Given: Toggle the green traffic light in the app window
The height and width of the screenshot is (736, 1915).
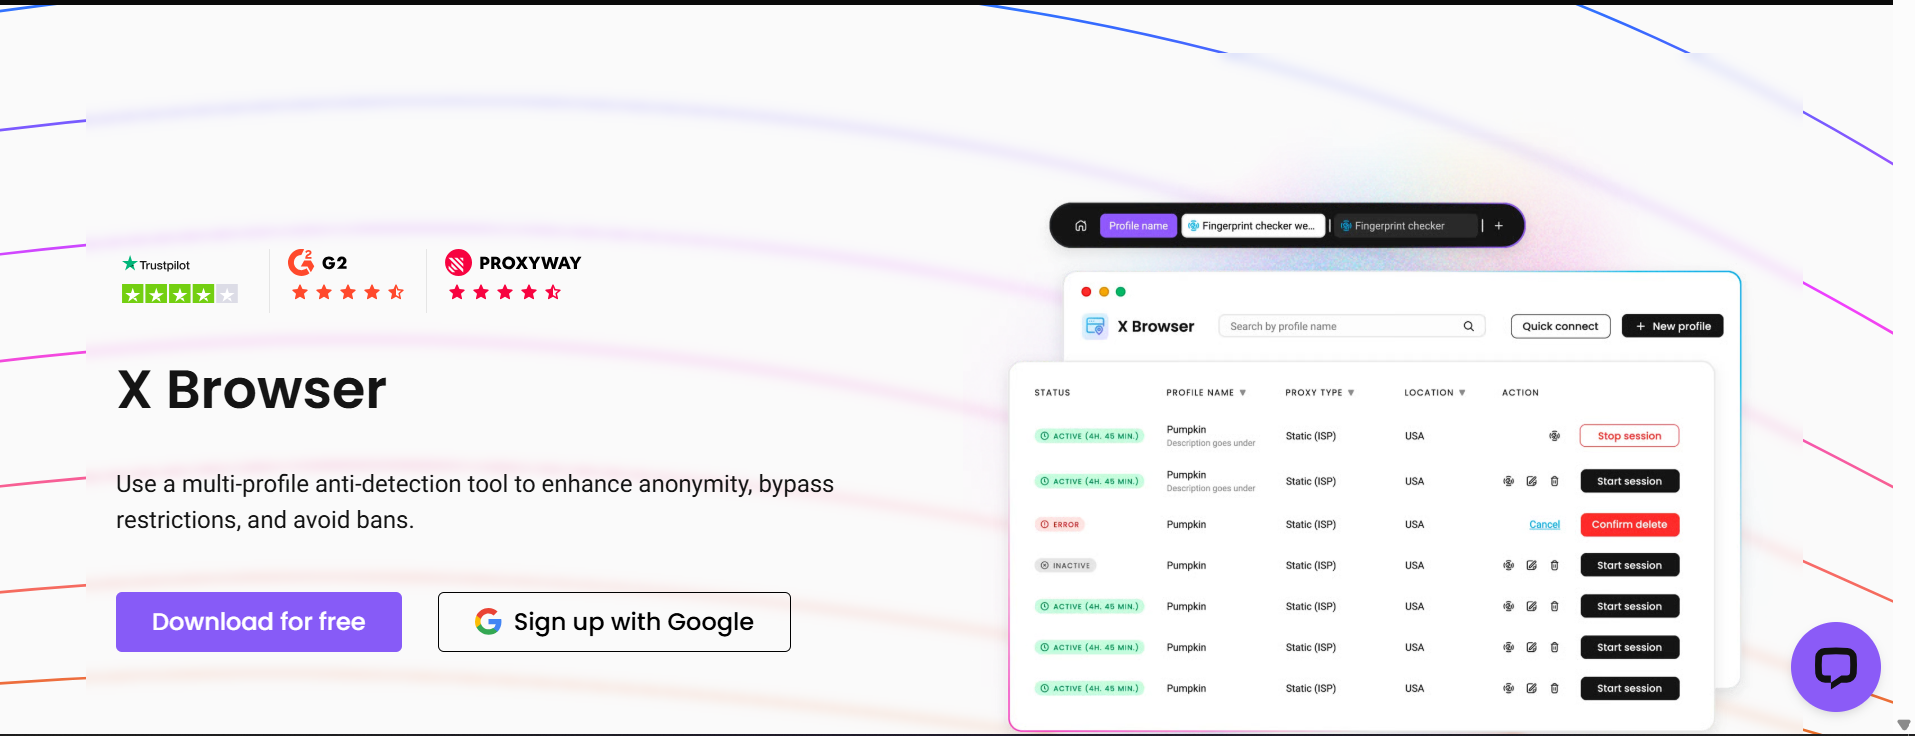Looking at the screenshot, I should click(1119, 292).
